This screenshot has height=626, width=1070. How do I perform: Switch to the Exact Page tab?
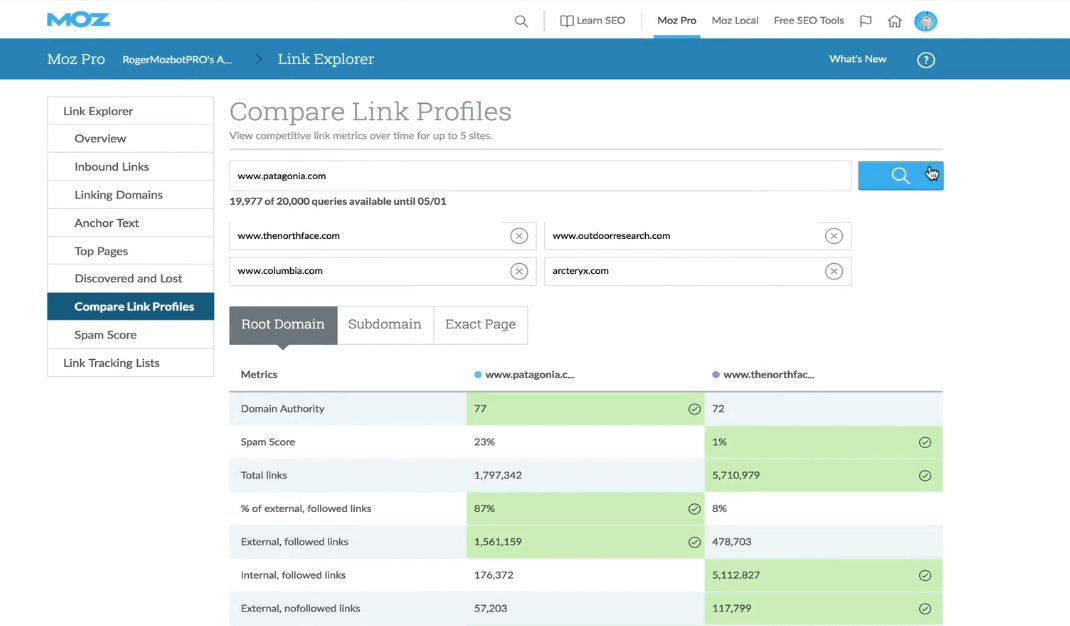(x=480, y=325)
